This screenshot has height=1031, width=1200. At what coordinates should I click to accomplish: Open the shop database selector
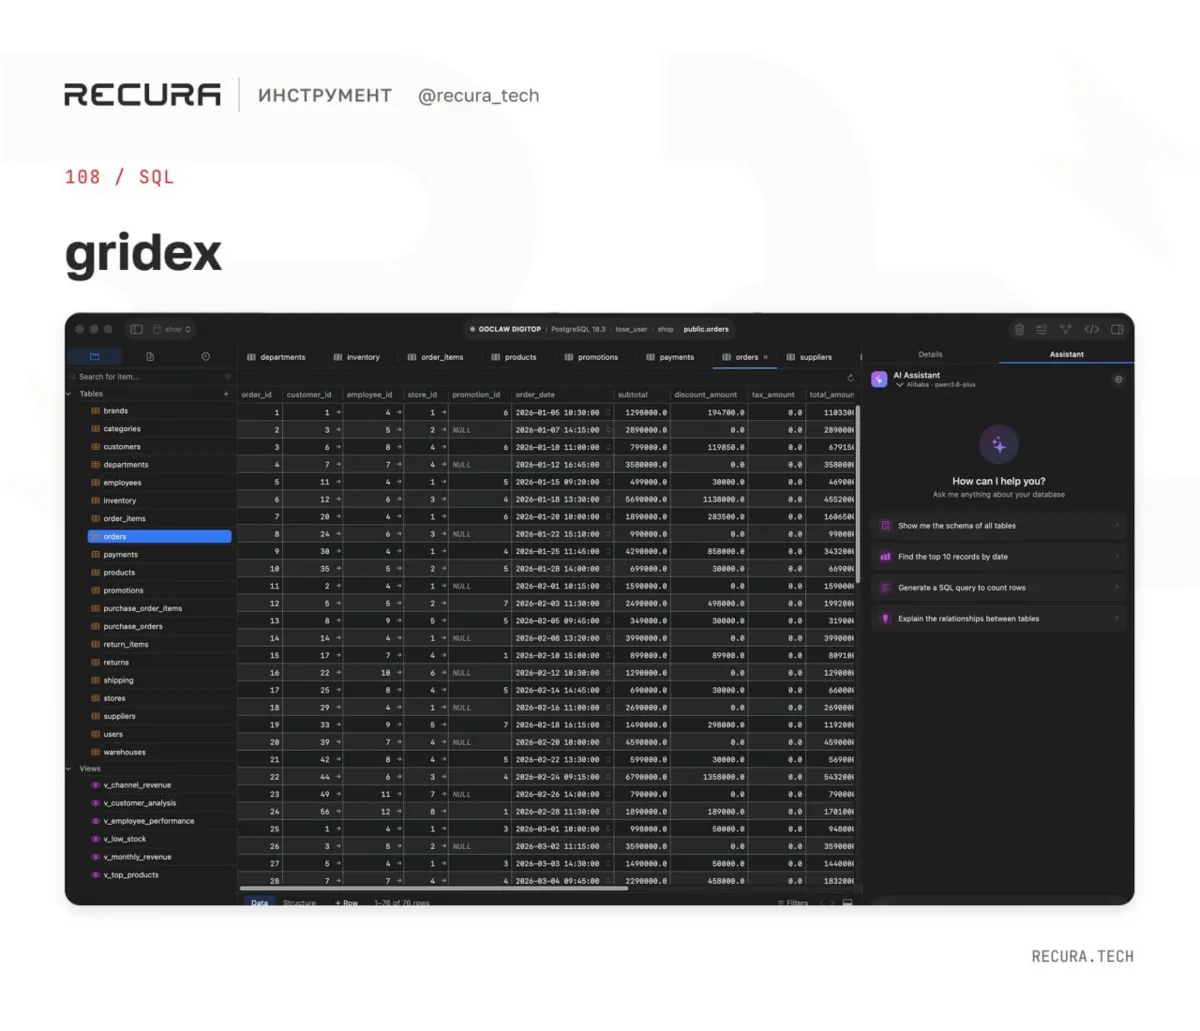pos(174,329)
